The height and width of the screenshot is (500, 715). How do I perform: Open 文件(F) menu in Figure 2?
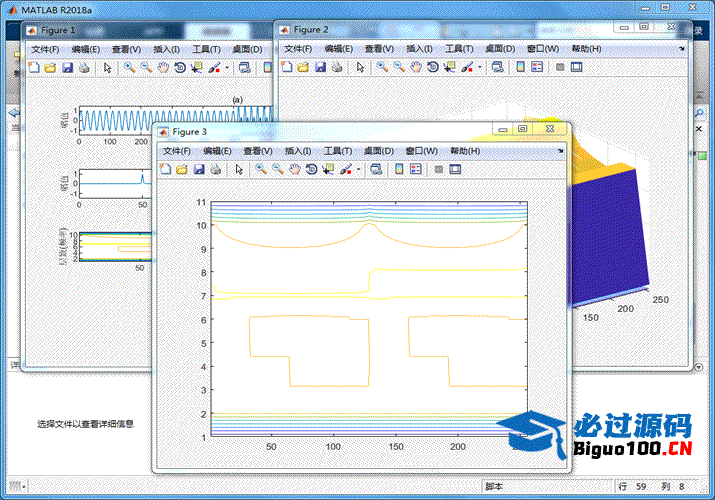coord(298,49)
